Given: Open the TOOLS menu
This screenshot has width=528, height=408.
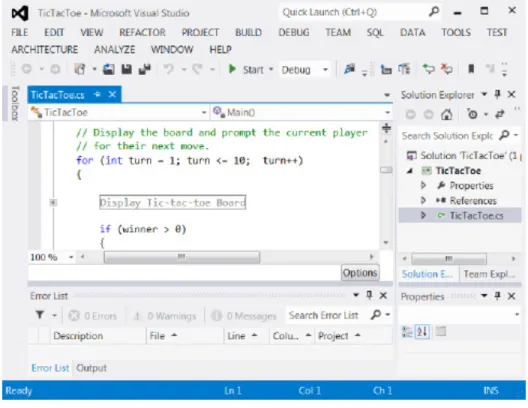Looking at the screenshot, I should click(456, 32).
